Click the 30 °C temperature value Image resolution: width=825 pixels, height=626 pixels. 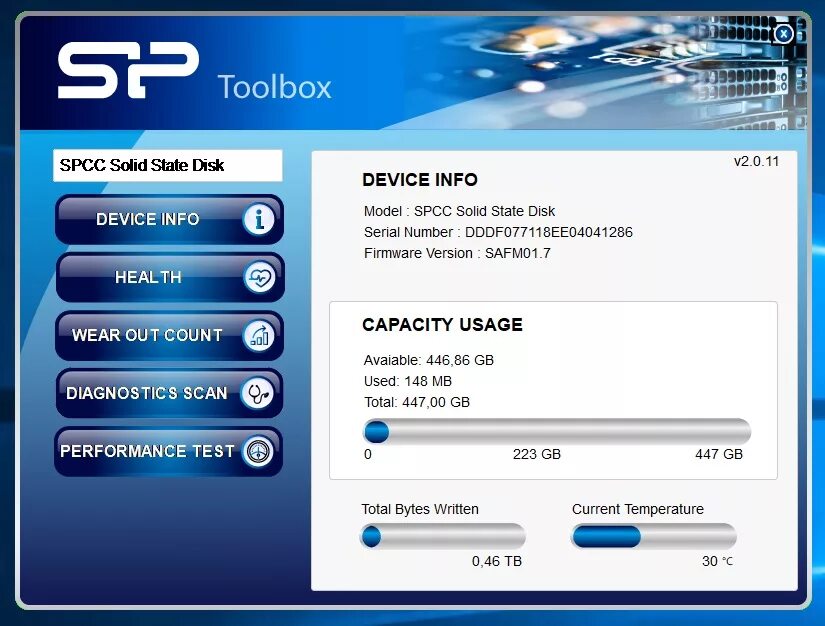point(717,561)
